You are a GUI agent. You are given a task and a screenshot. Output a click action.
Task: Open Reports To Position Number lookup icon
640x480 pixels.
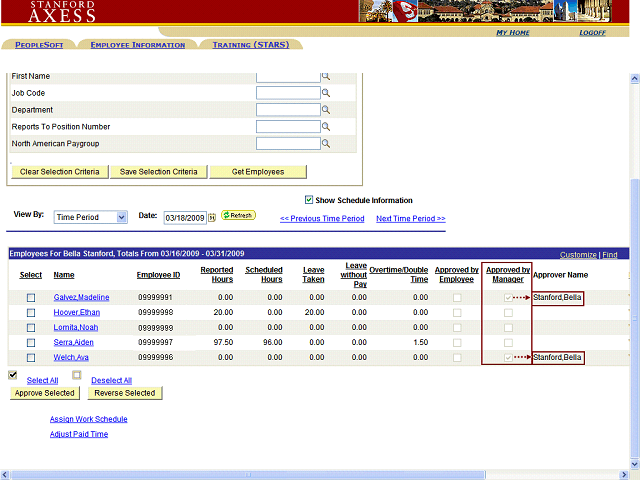[325, 127]
